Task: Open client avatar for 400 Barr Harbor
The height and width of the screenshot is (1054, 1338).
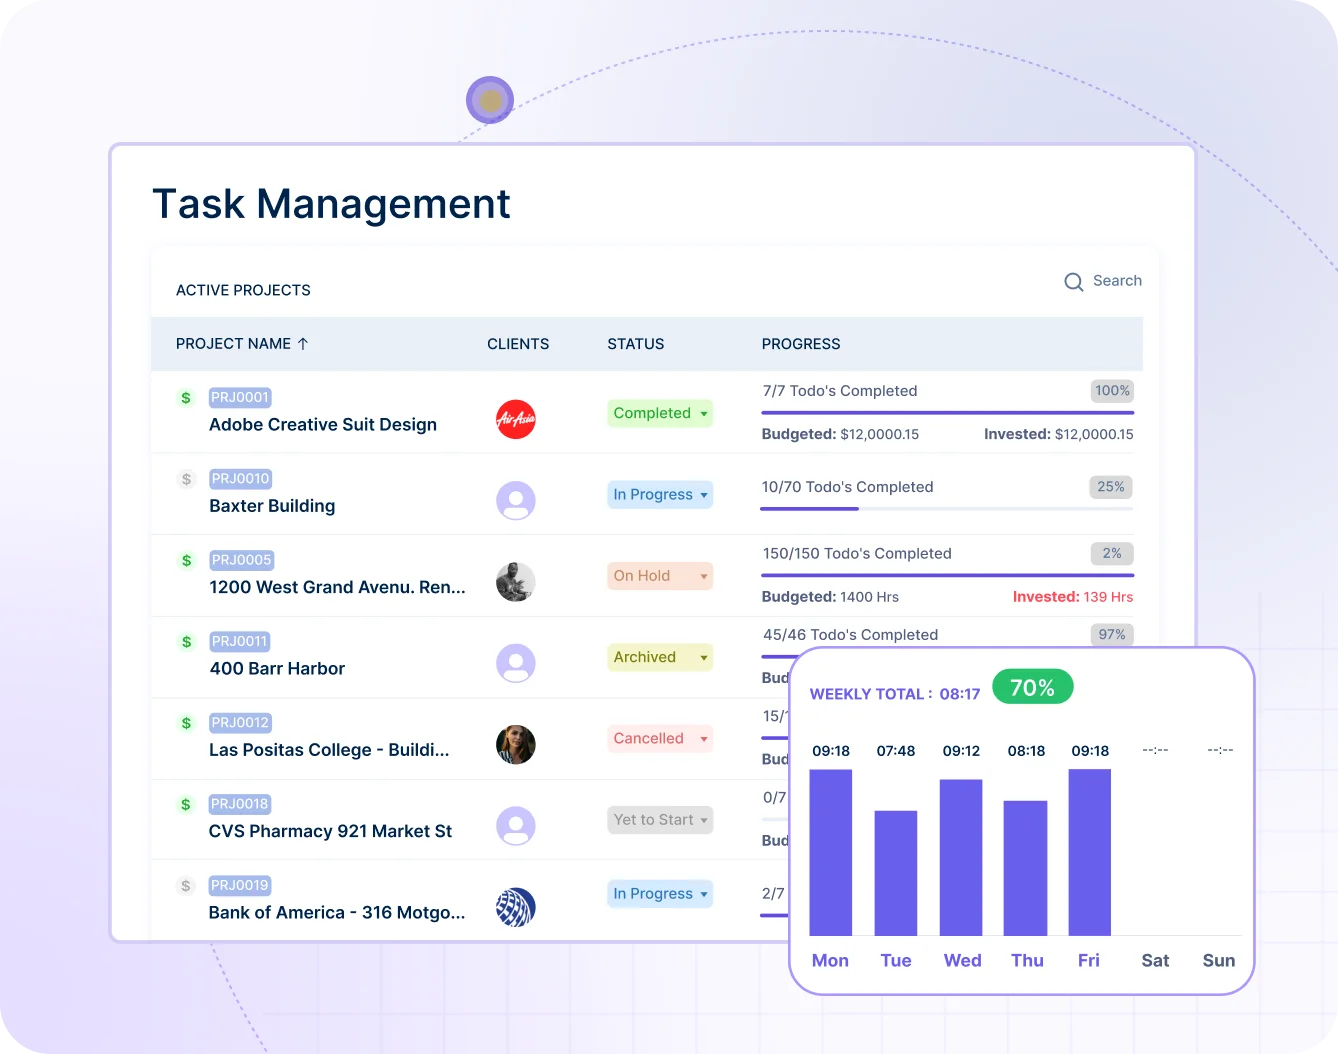Action: point(516,663)
